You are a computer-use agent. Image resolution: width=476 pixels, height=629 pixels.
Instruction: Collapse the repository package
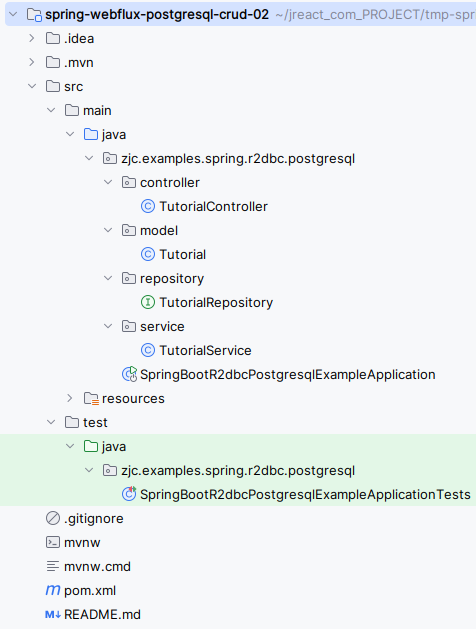(x=108, y=278)
